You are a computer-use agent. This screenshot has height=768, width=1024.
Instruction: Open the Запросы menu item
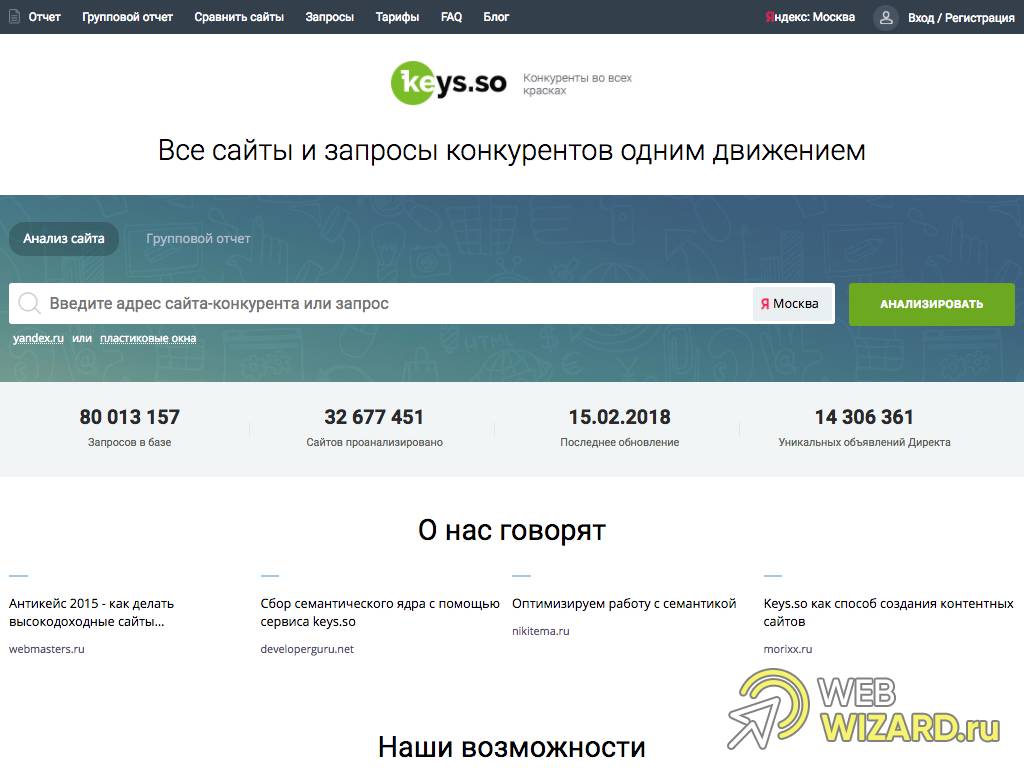(330, 17)
